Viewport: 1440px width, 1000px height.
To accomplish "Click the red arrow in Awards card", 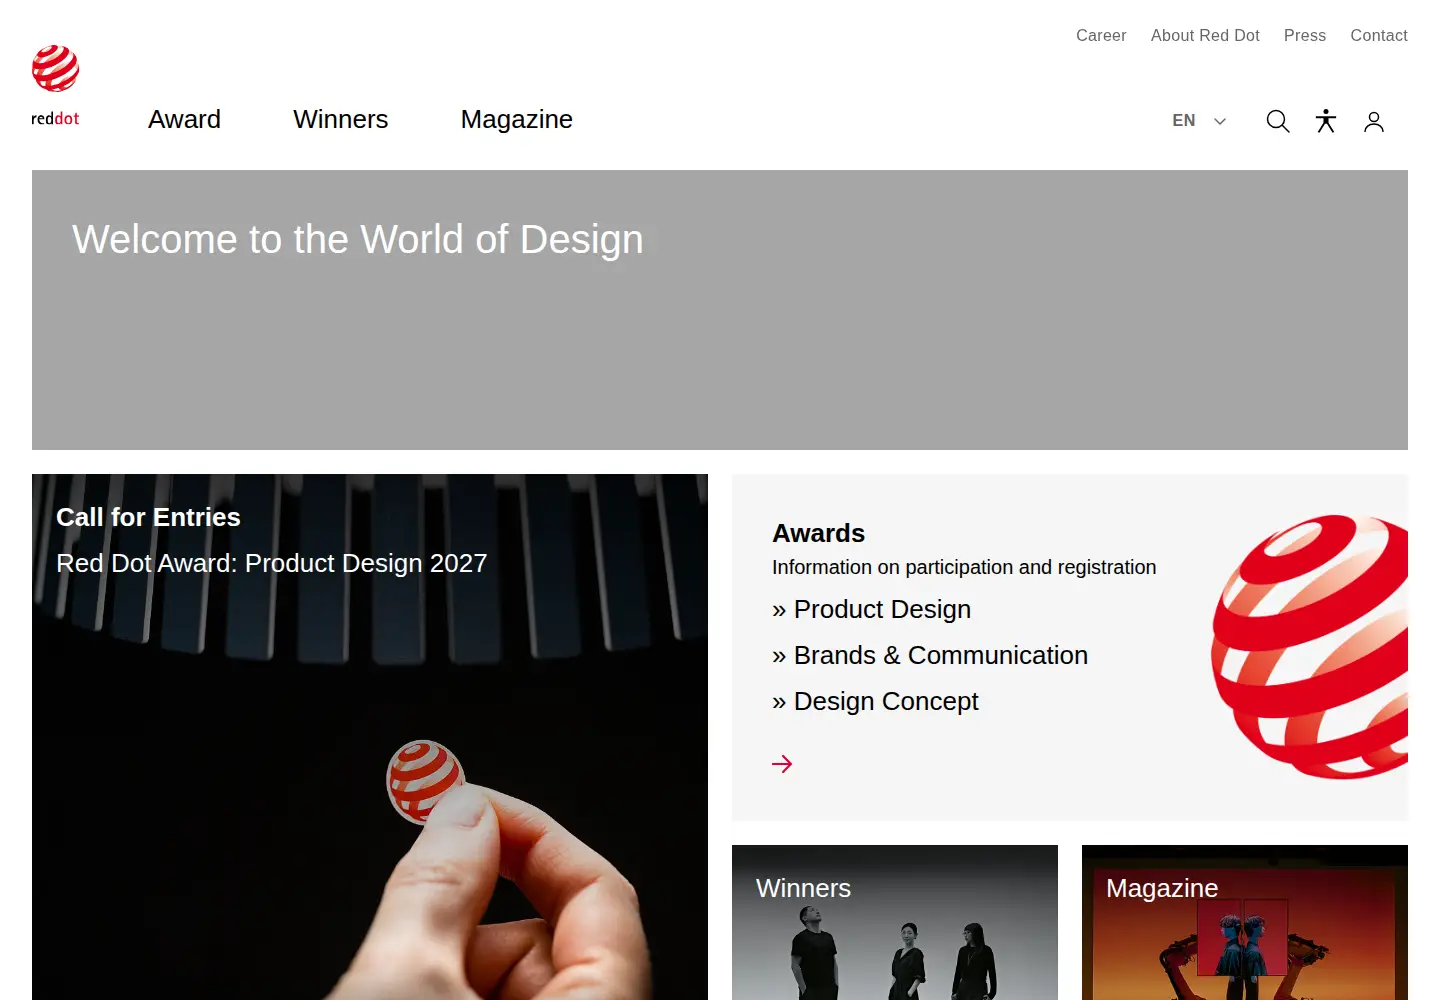I will pos(782,764).
